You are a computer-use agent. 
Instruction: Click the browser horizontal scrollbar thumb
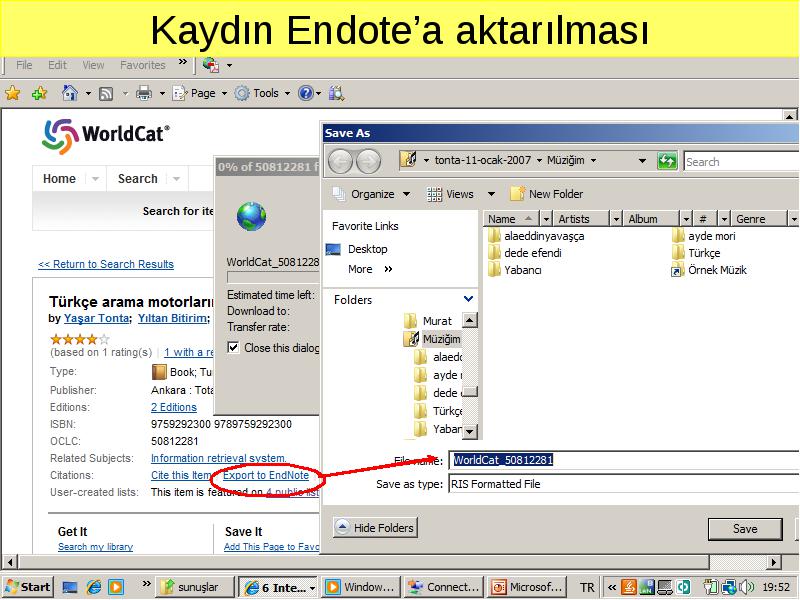click(x=364, y=562)
